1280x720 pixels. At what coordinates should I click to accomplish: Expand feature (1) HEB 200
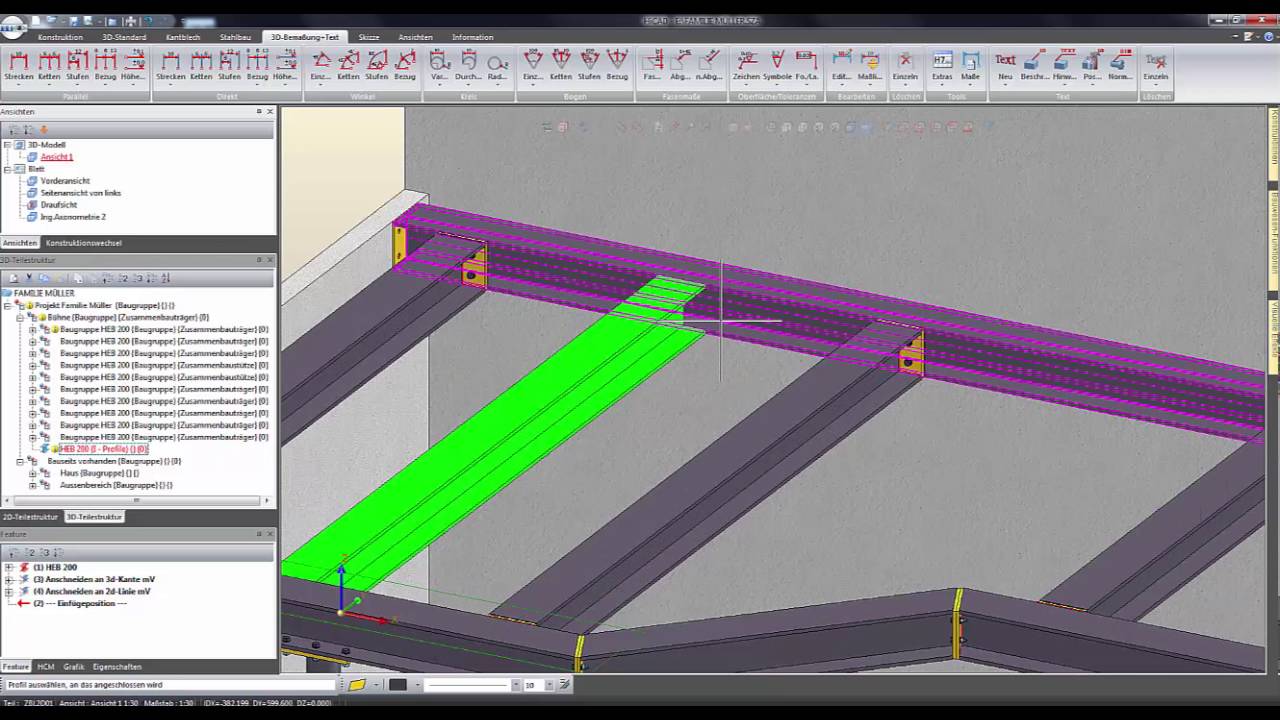(8, 567)
